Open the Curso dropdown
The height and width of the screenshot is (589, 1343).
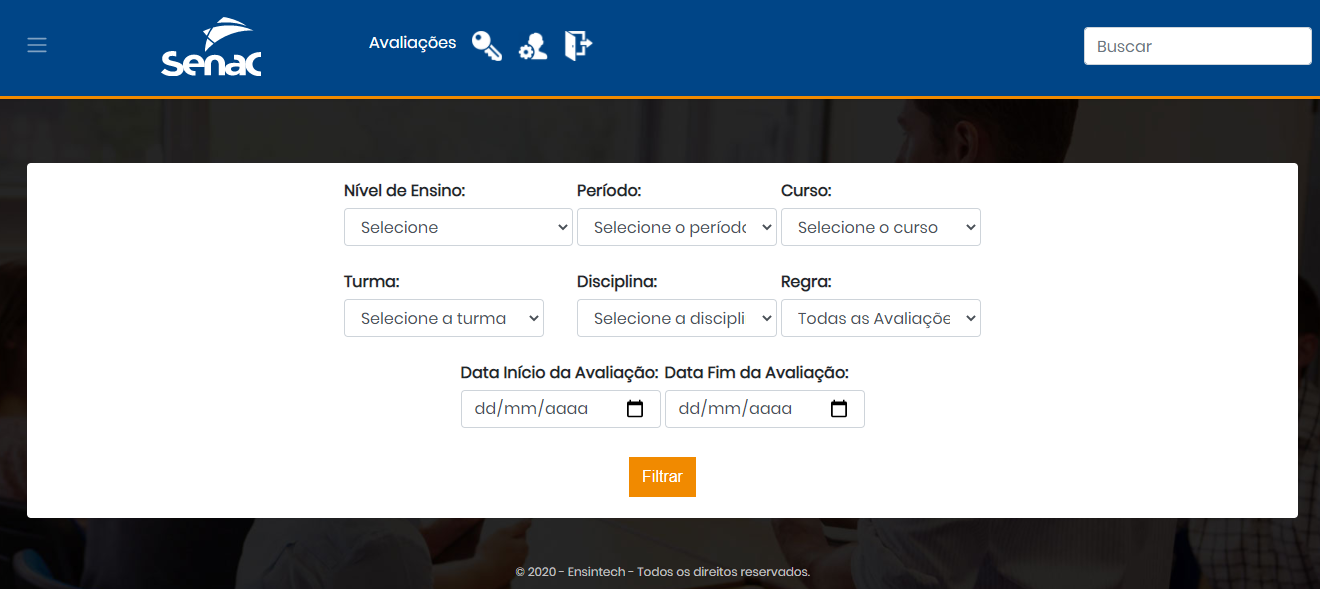click(881, 227)
